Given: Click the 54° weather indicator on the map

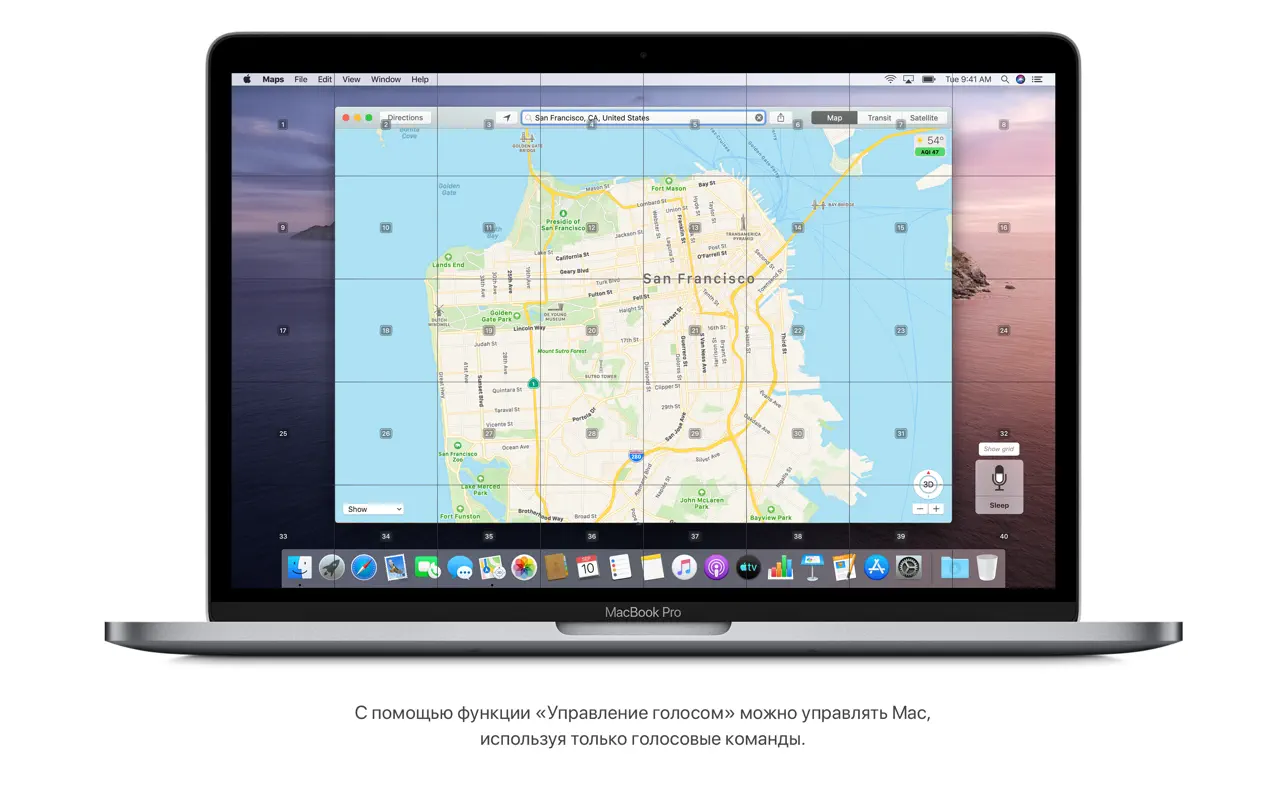Looking at the screenshot, I should (930, 141).
